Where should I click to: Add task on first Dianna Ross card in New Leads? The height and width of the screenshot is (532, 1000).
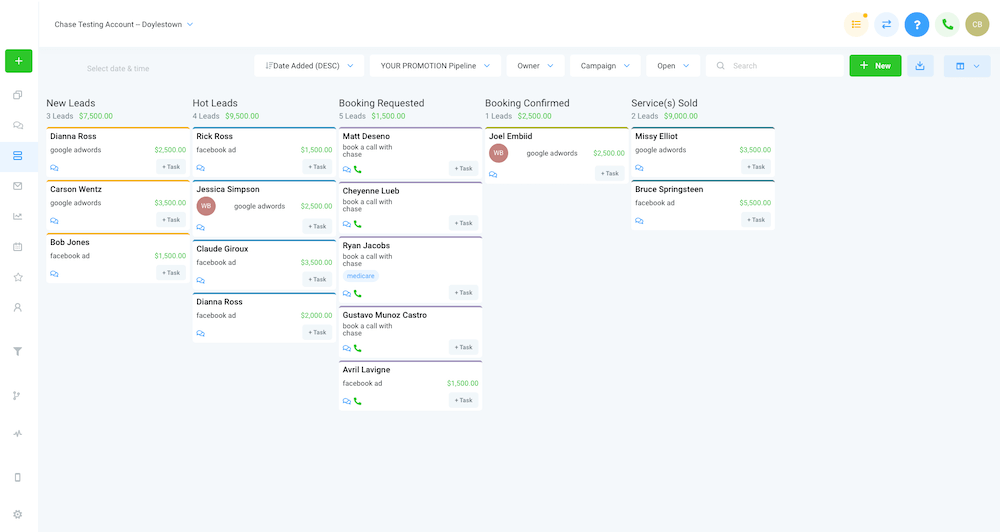[x=171, y=166]
